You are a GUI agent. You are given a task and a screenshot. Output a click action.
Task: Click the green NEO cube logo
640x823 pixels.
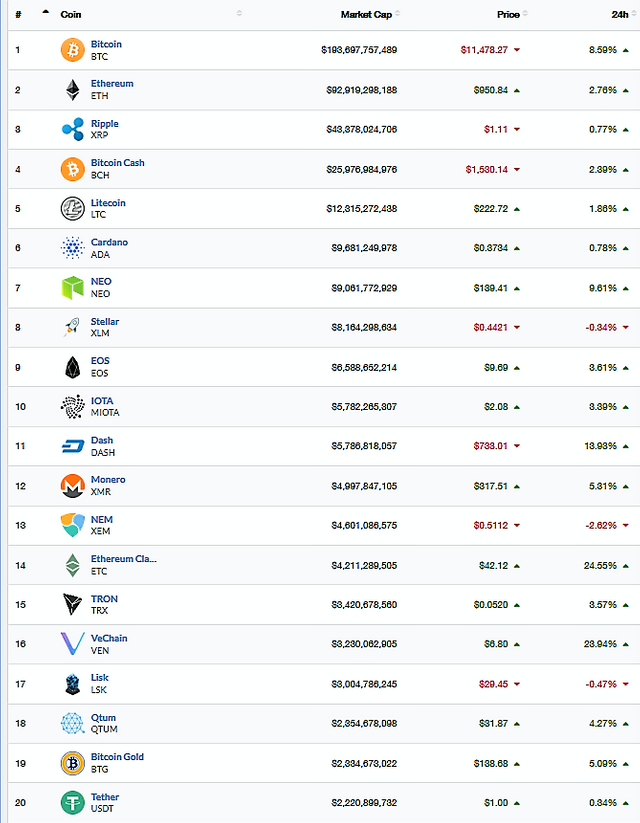coord(72,288)
